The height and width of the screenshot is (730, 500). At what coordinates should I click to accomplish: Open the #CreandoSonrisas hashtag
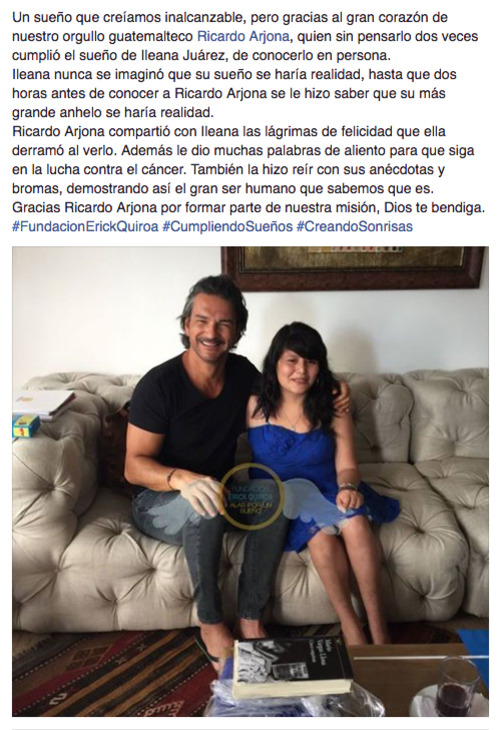coord(354,227)
